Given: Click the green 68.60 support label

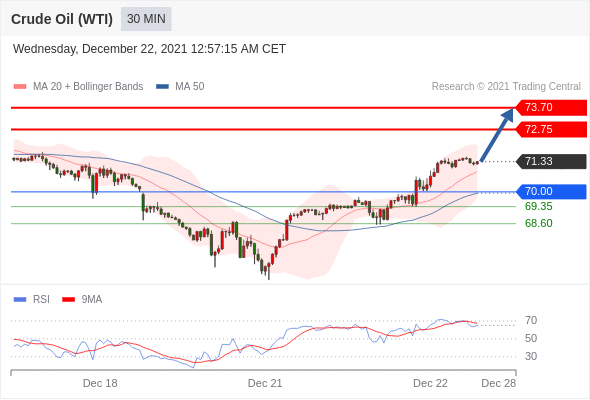Looking at the screenshot, I should [x=538, y=224].
